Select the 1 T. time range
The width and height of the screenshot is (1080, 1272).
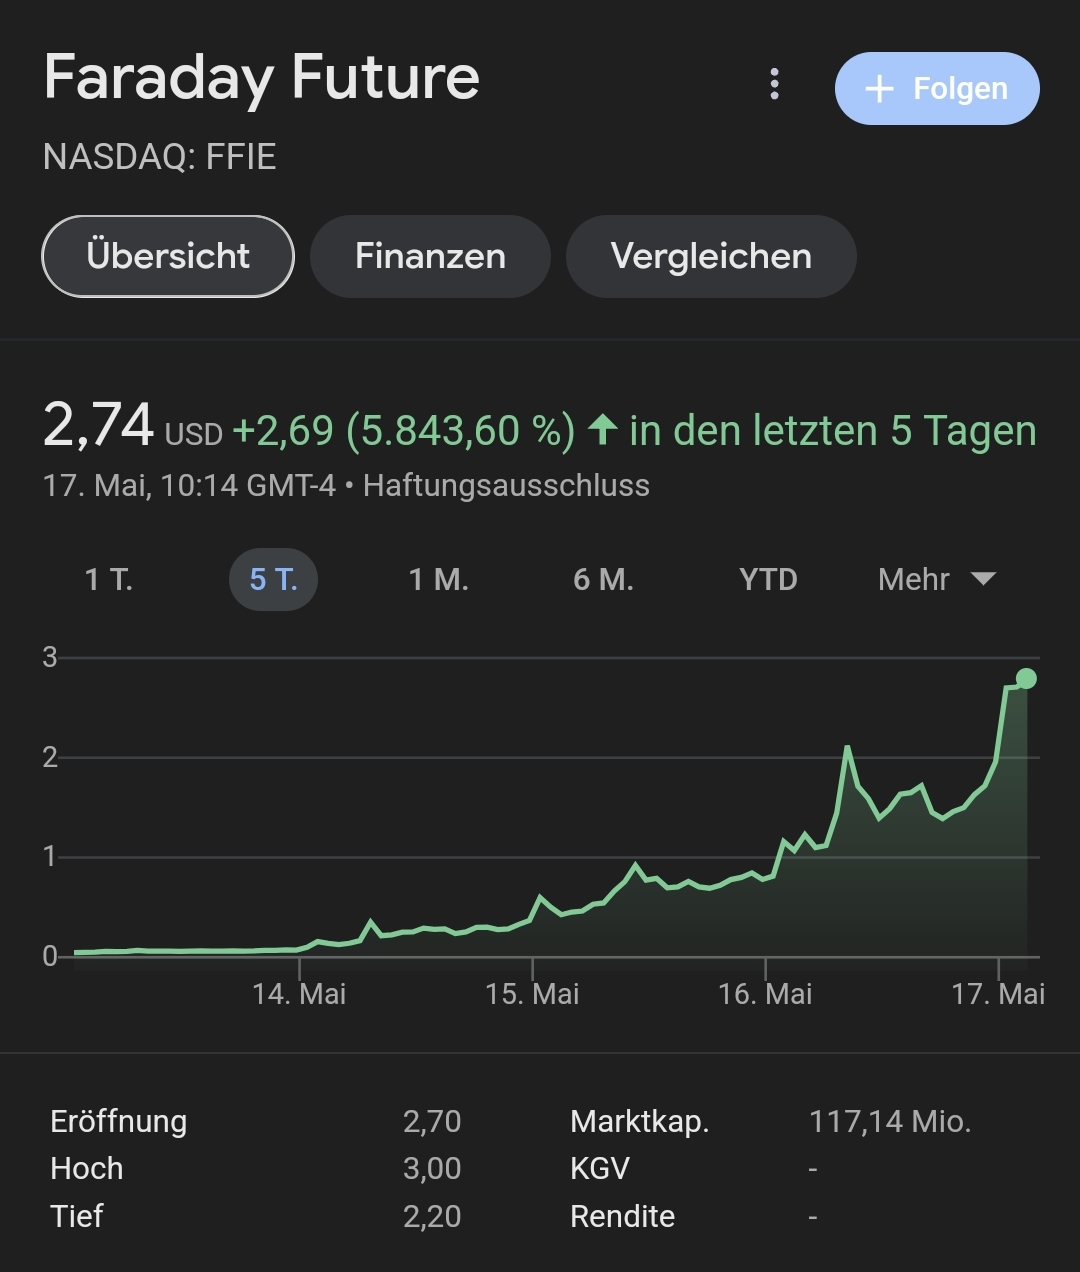(109, 580)
